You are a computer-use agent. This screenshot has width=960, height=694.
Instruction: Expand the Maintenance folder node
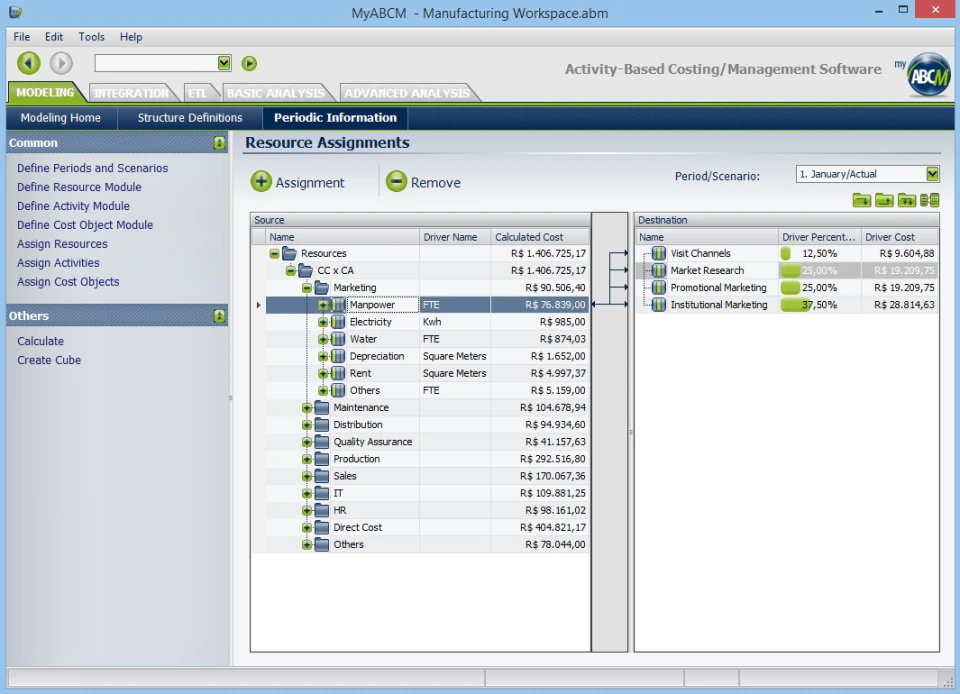[x=307, y=408]
